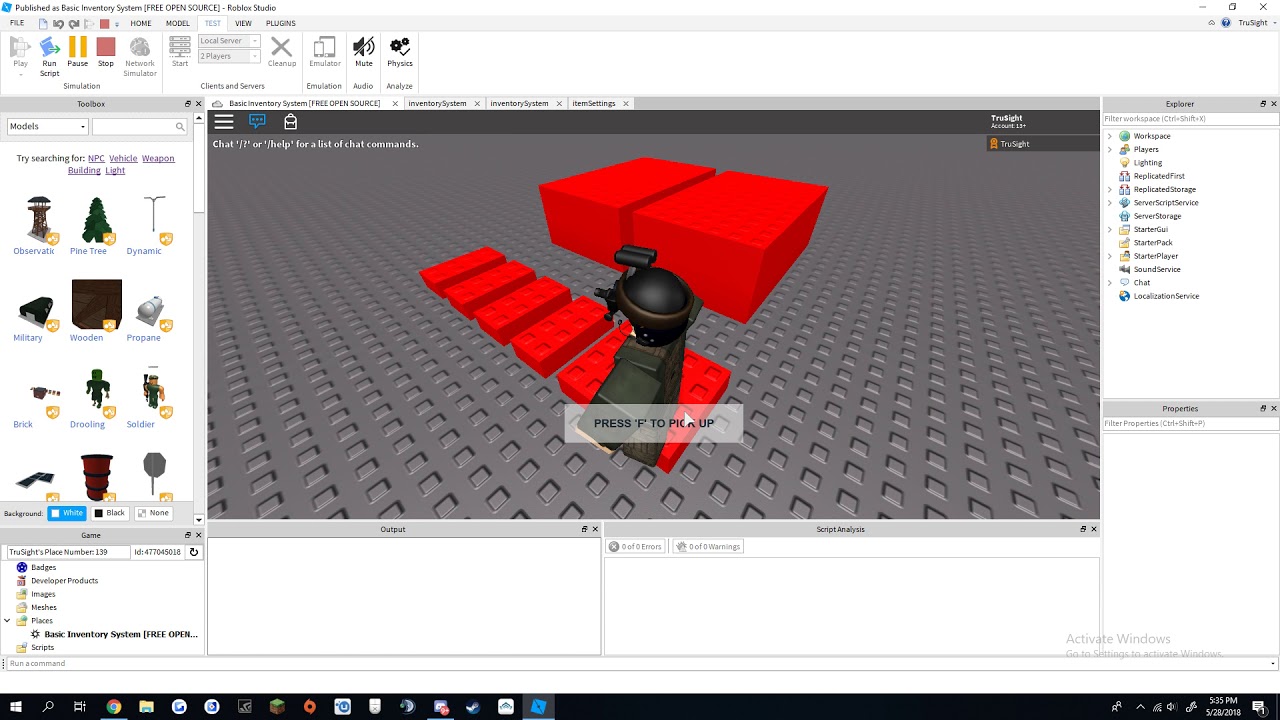Stop the running simulation

click(106, 52)
